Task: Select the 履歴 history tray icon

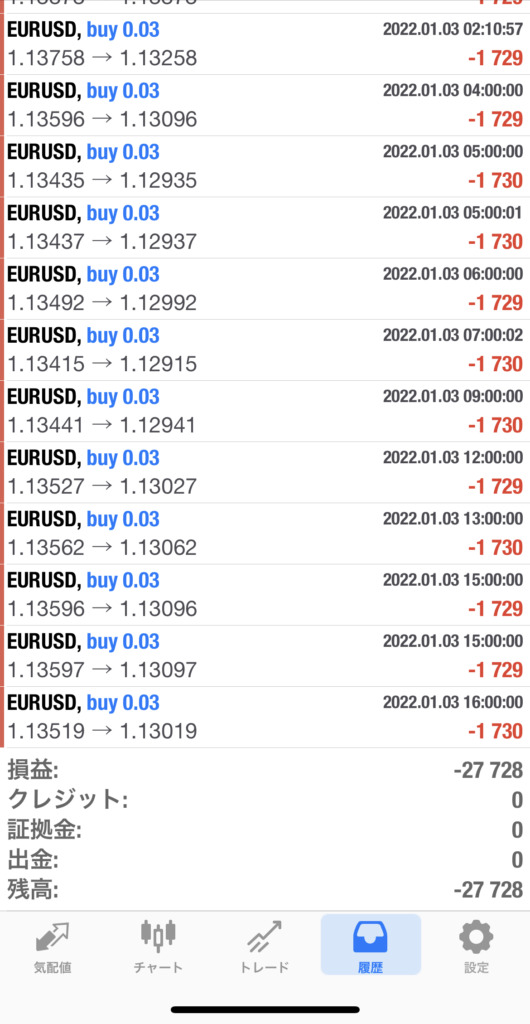Action: coord(370,936)
